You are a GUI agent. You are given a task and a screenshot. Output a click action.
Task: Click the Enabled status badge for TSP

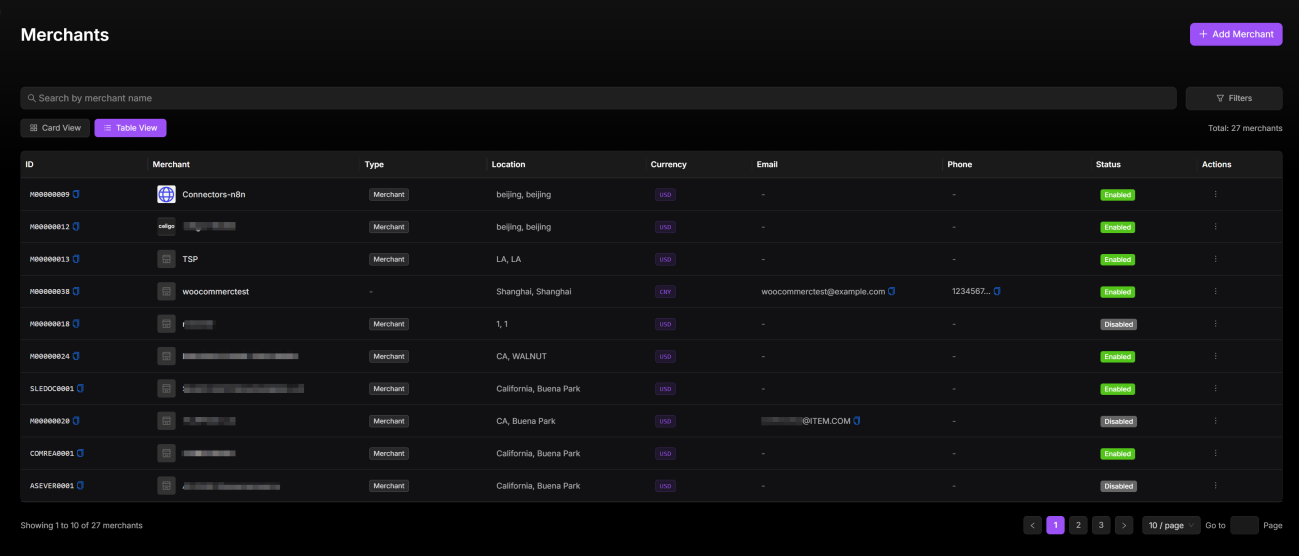[x=1118, y=259]
